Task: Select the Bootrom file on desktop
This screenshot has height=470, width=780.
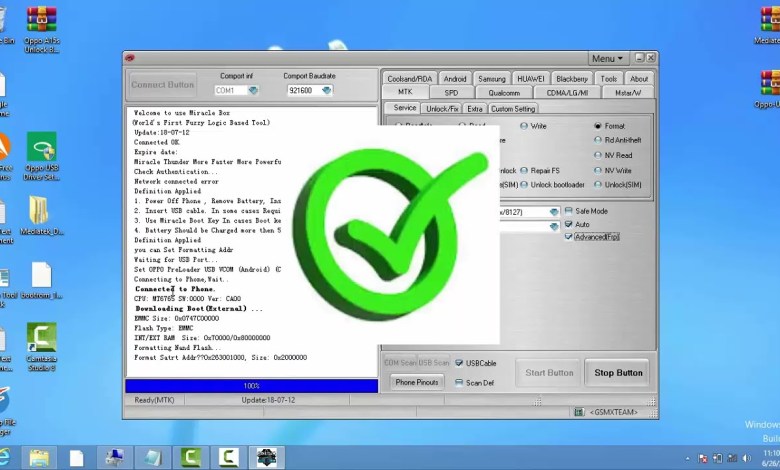Action: pos(42,281)
